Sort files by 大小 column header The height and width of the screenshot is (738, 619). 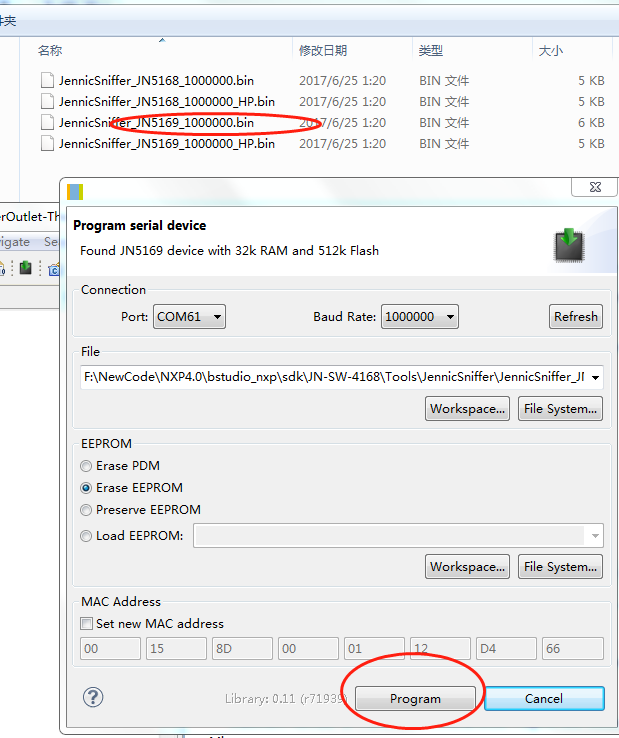(550, 50)
